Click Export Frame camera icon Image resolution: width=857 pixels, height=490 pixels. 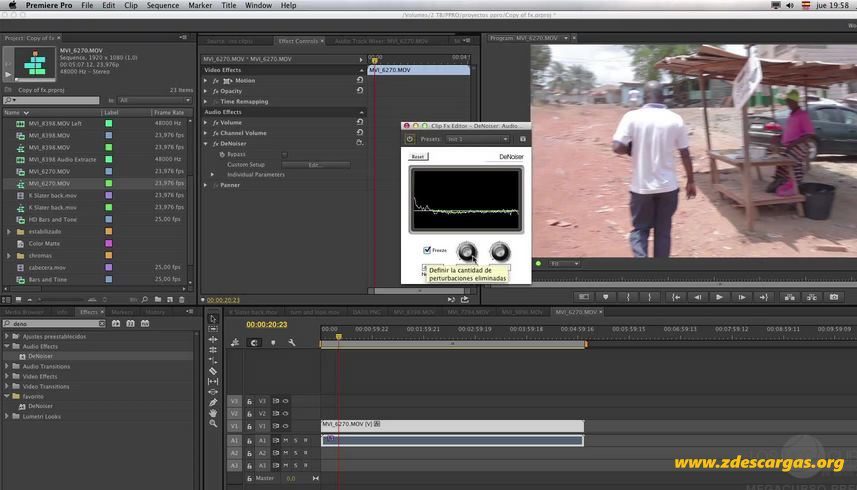tap(833, 297)
